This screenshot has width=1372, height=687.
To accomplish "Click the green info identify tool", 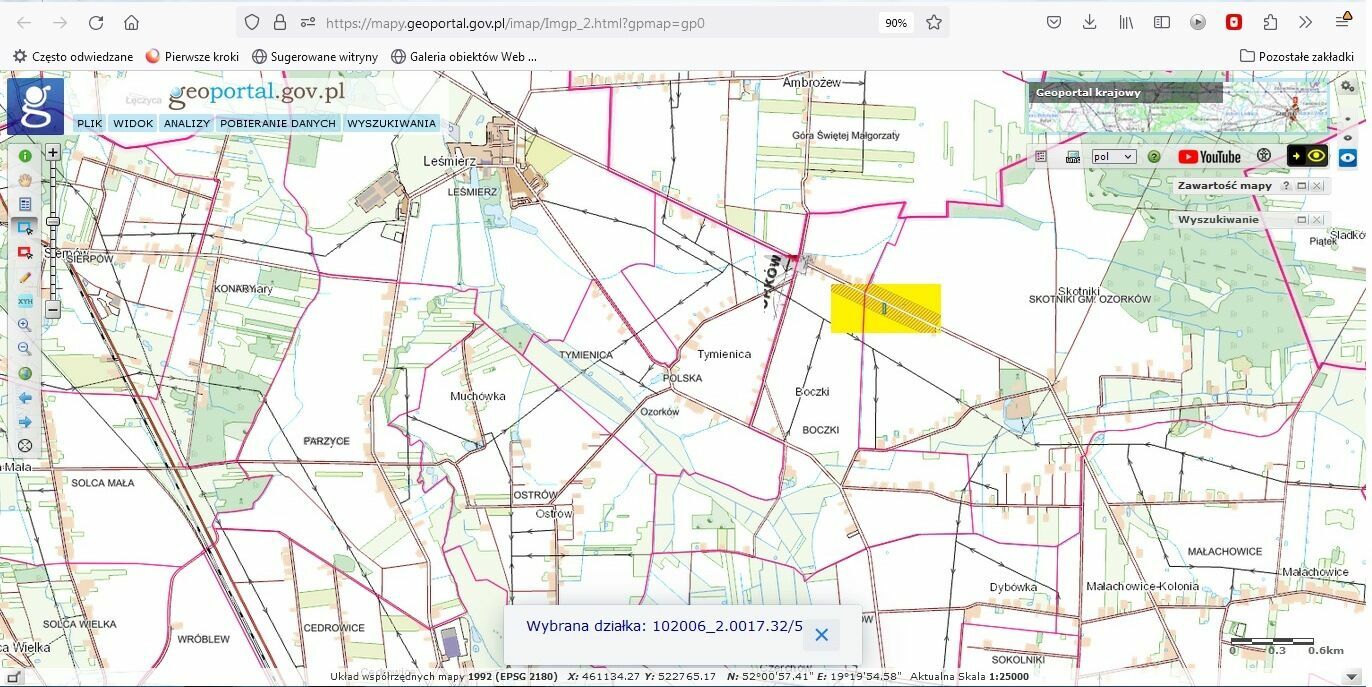I will pos(25,156).
